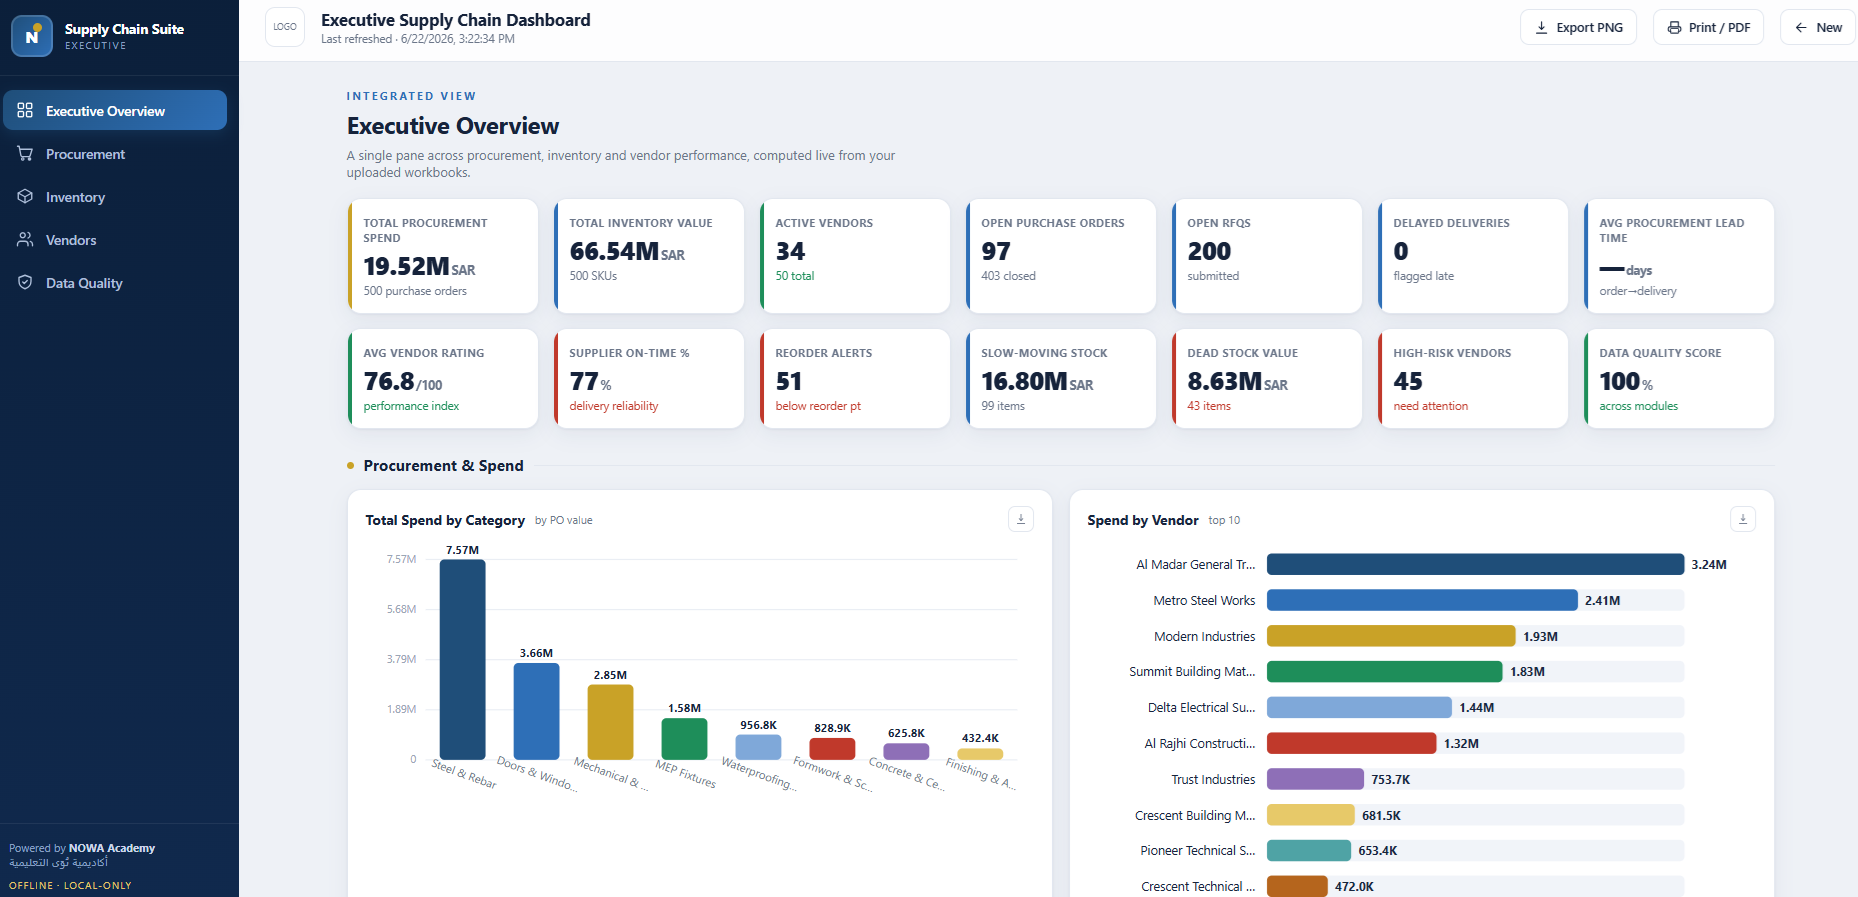Open the Vendors menu item

[115, 239]
